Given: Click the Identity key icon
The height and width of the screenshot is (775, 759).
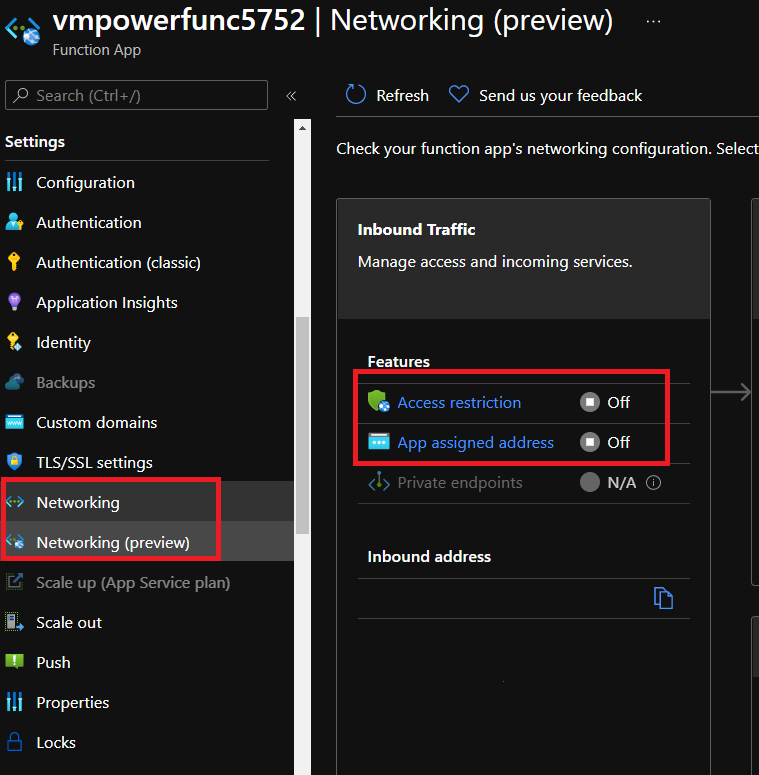Looking at the screenshot, I should tap(14, 342).
